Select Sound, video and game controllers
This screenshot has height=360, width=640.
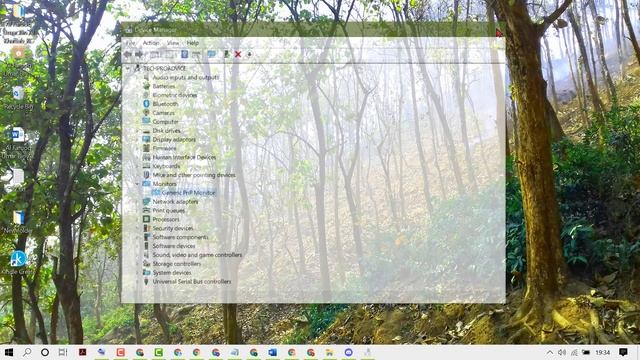197,255
